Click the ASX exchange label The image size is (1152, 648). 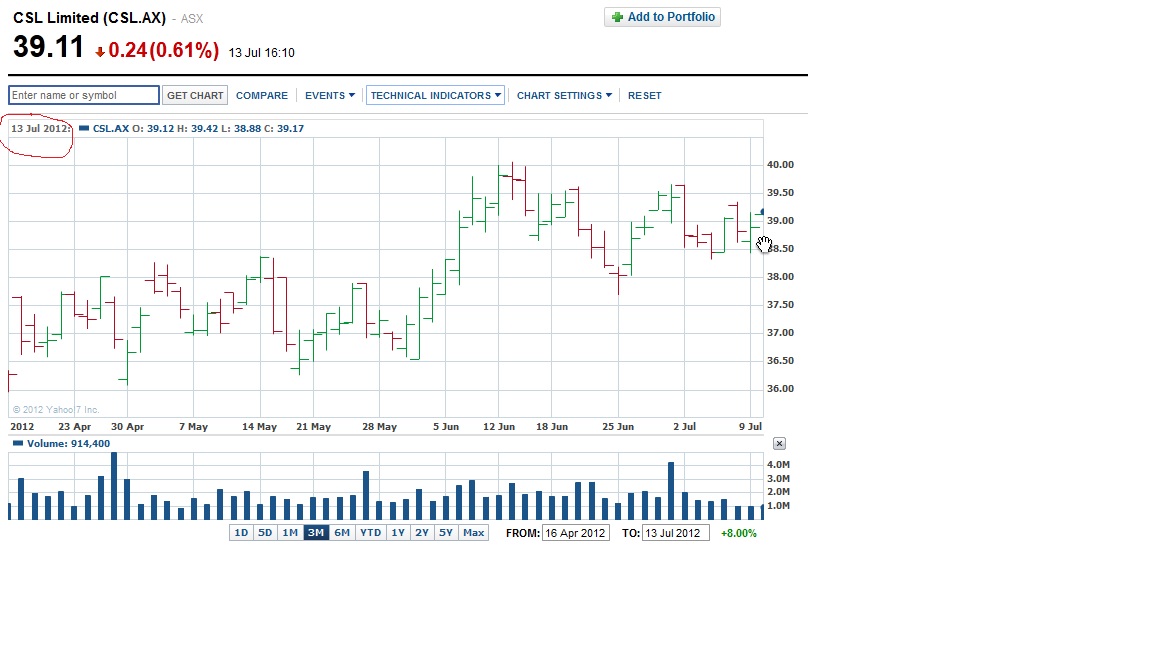click(192, 19)
